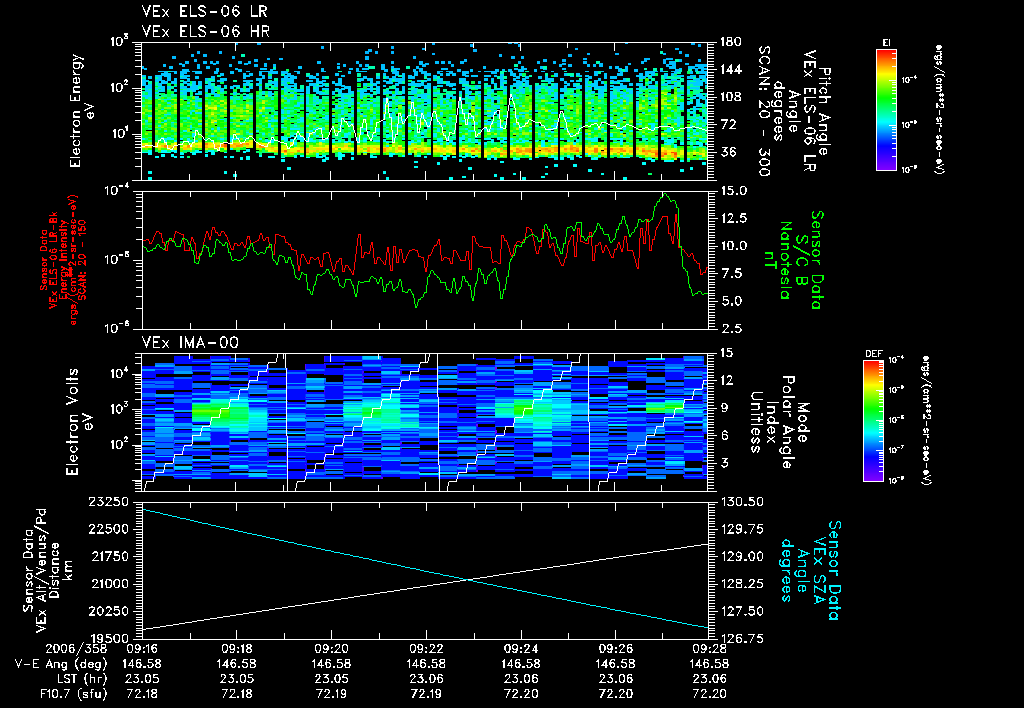Click the '108' pitch angle tick
Viewport: 1024px width, 708px height.
click(730, 97)
